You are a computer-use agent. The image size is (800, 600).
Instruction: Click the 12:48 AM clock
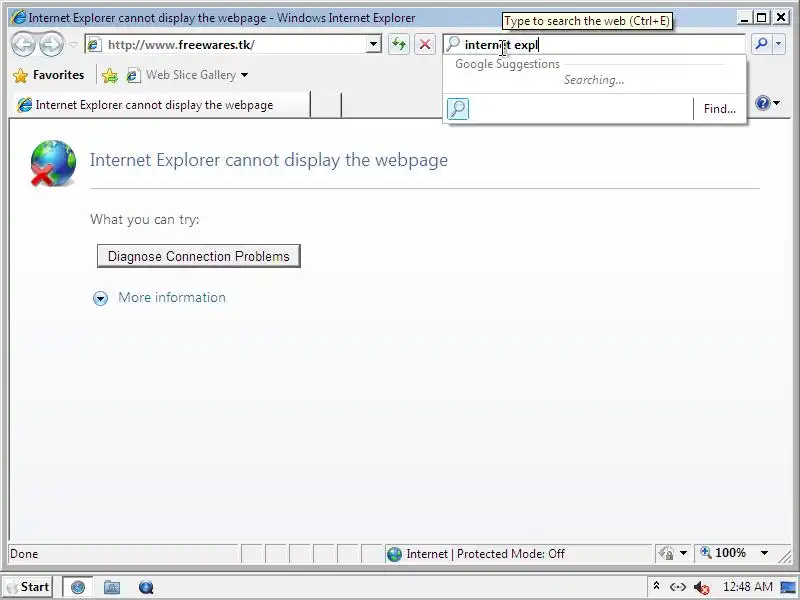(747, 587)
